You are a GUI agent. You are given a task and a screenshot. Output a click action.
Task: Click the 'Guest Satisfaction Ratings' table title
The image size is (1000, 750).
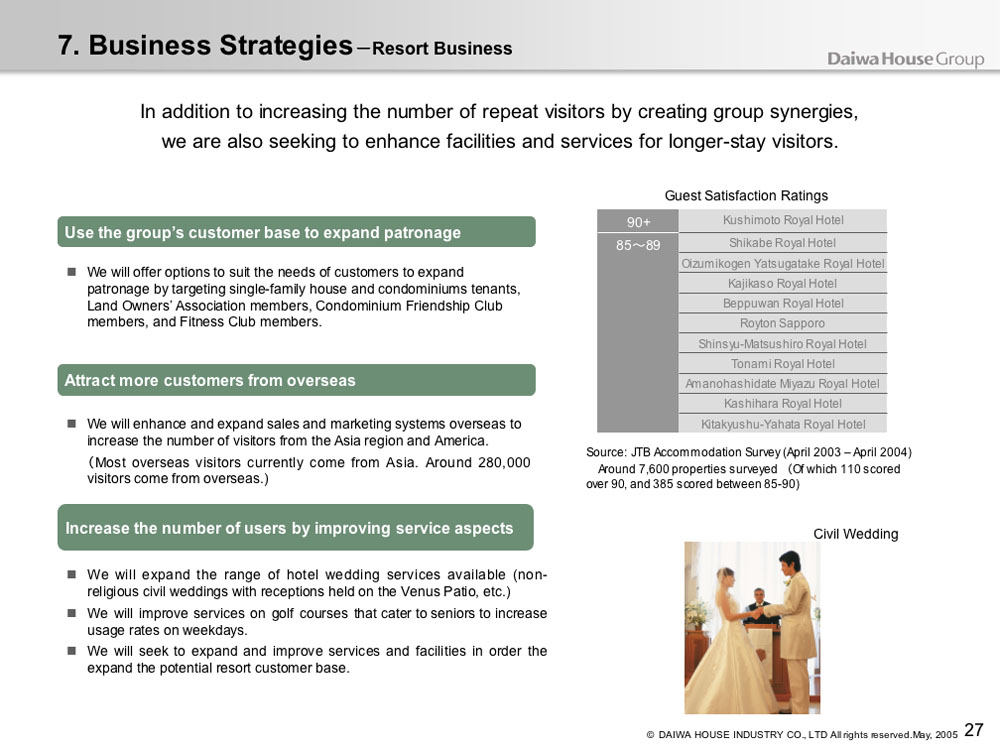pos(746,195)
